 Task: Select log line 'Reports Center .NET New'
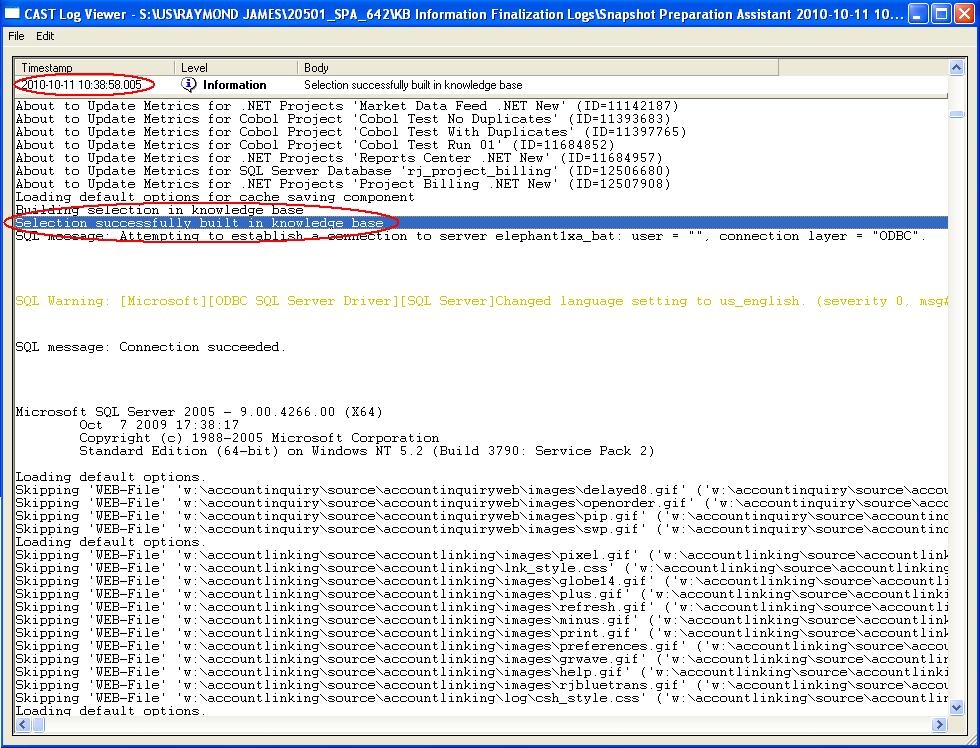[x=339, y=158]
